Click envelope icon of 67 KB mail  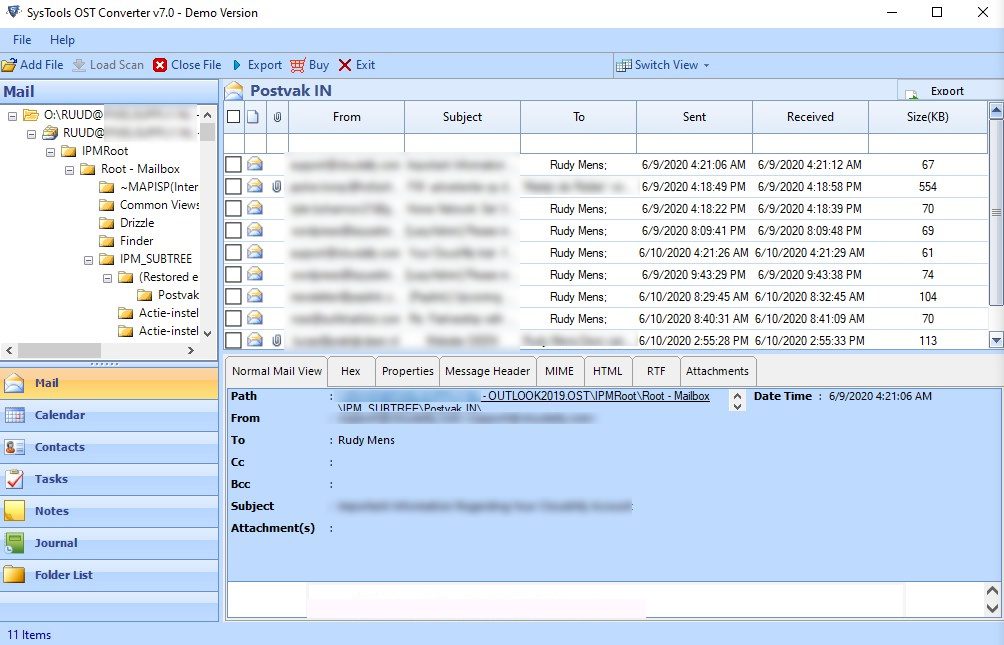[x=255, y=164]
